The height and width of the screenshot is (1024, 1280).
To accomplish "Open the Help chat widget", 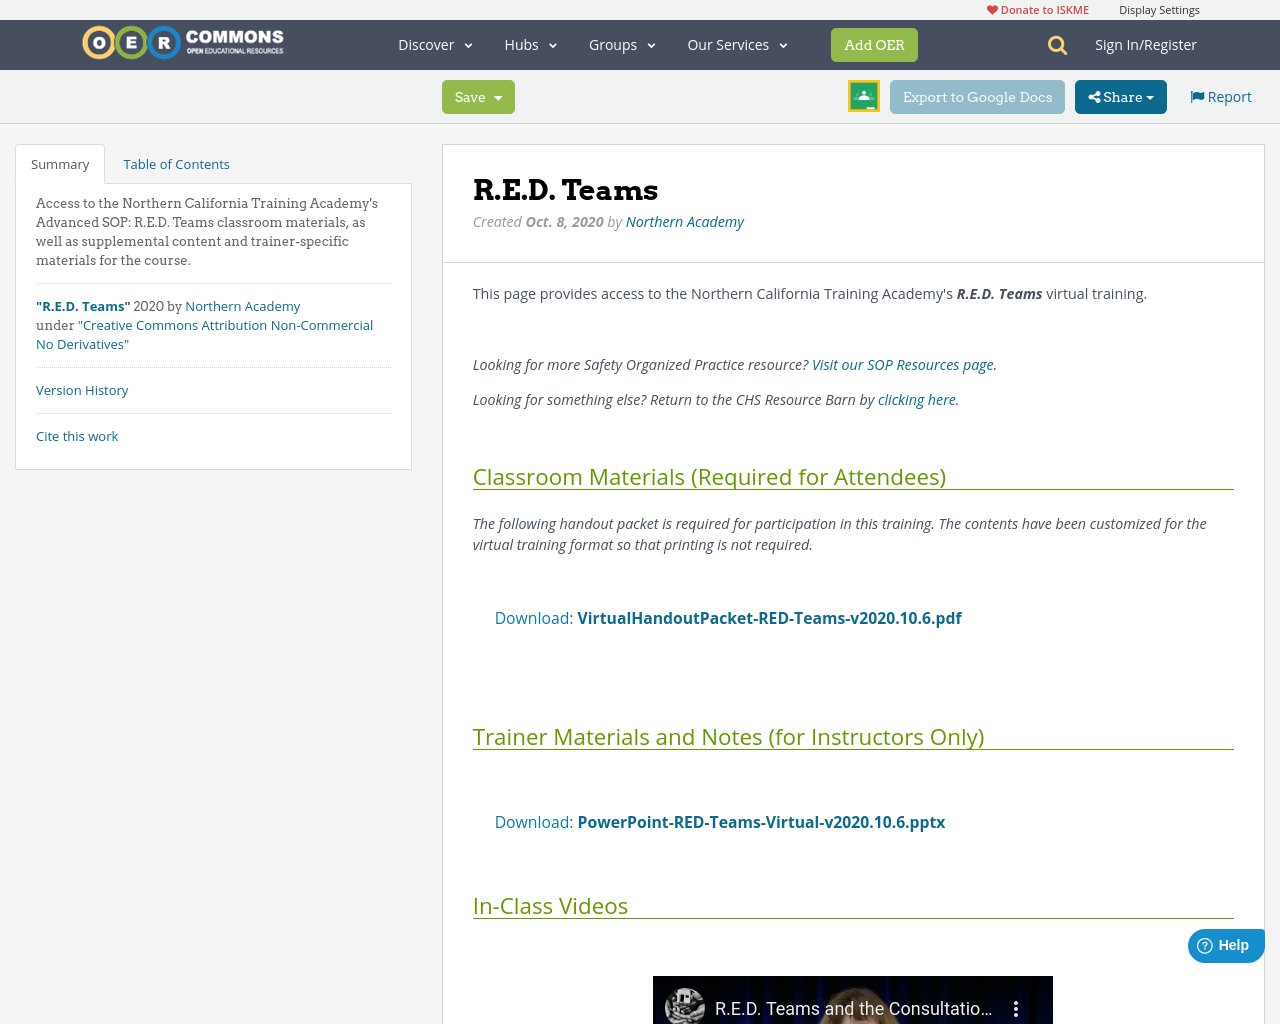I will pos(1224,944).
